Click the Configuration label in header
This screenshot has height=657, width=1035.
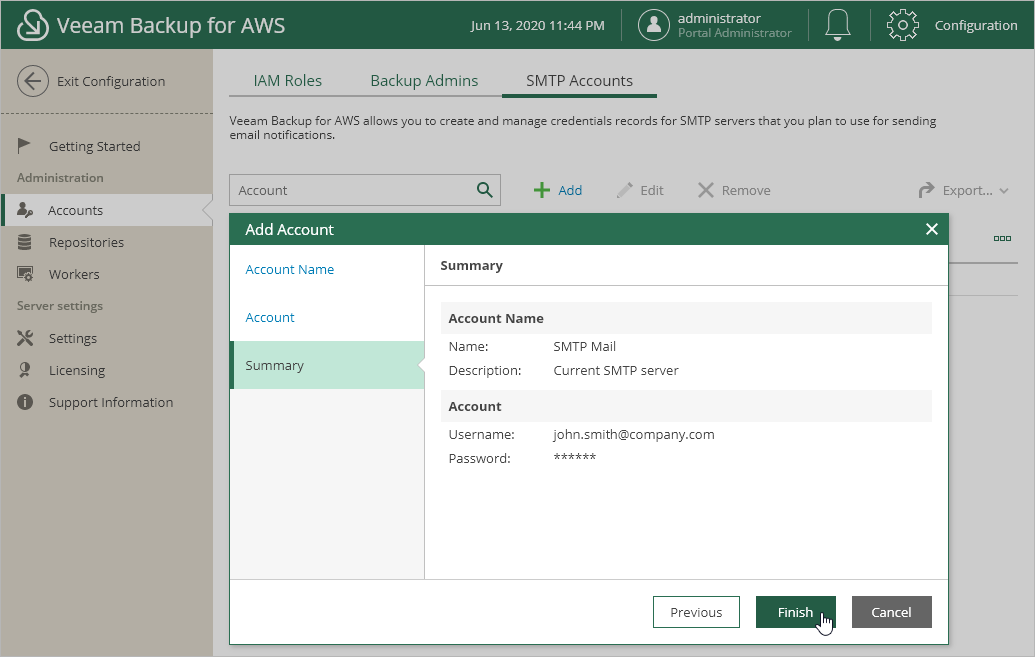pos(976,25)
